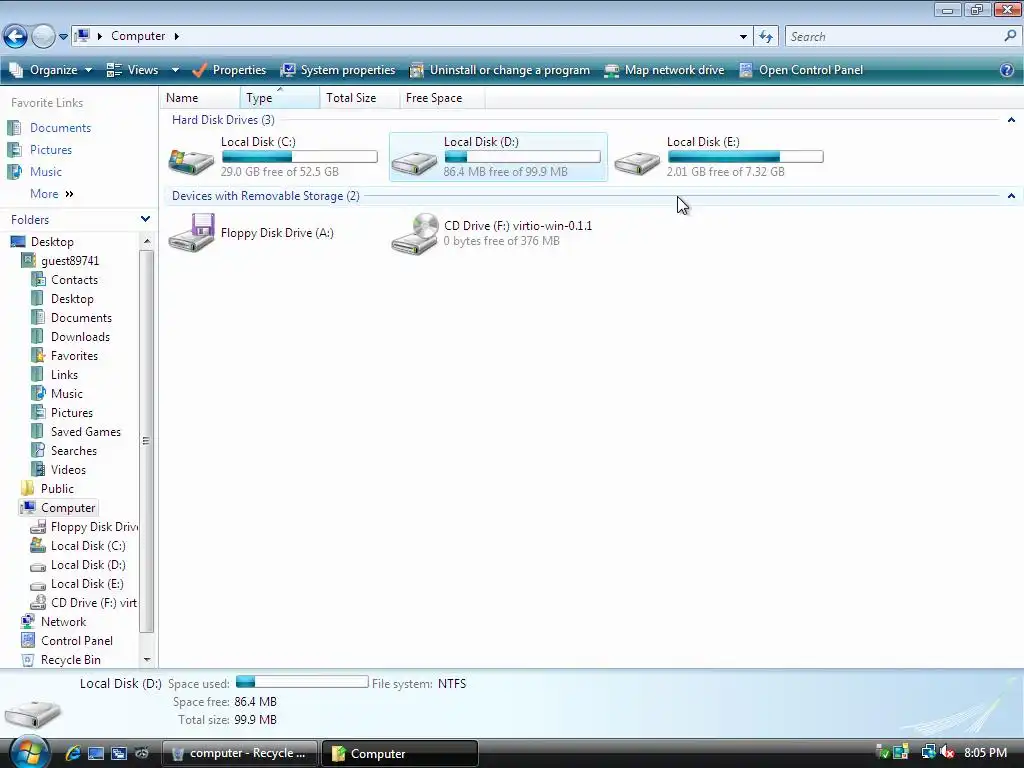Screen dimensions: 1024x768
Task: Click Local Disk (E:) capacity bar
Action: 745,157
